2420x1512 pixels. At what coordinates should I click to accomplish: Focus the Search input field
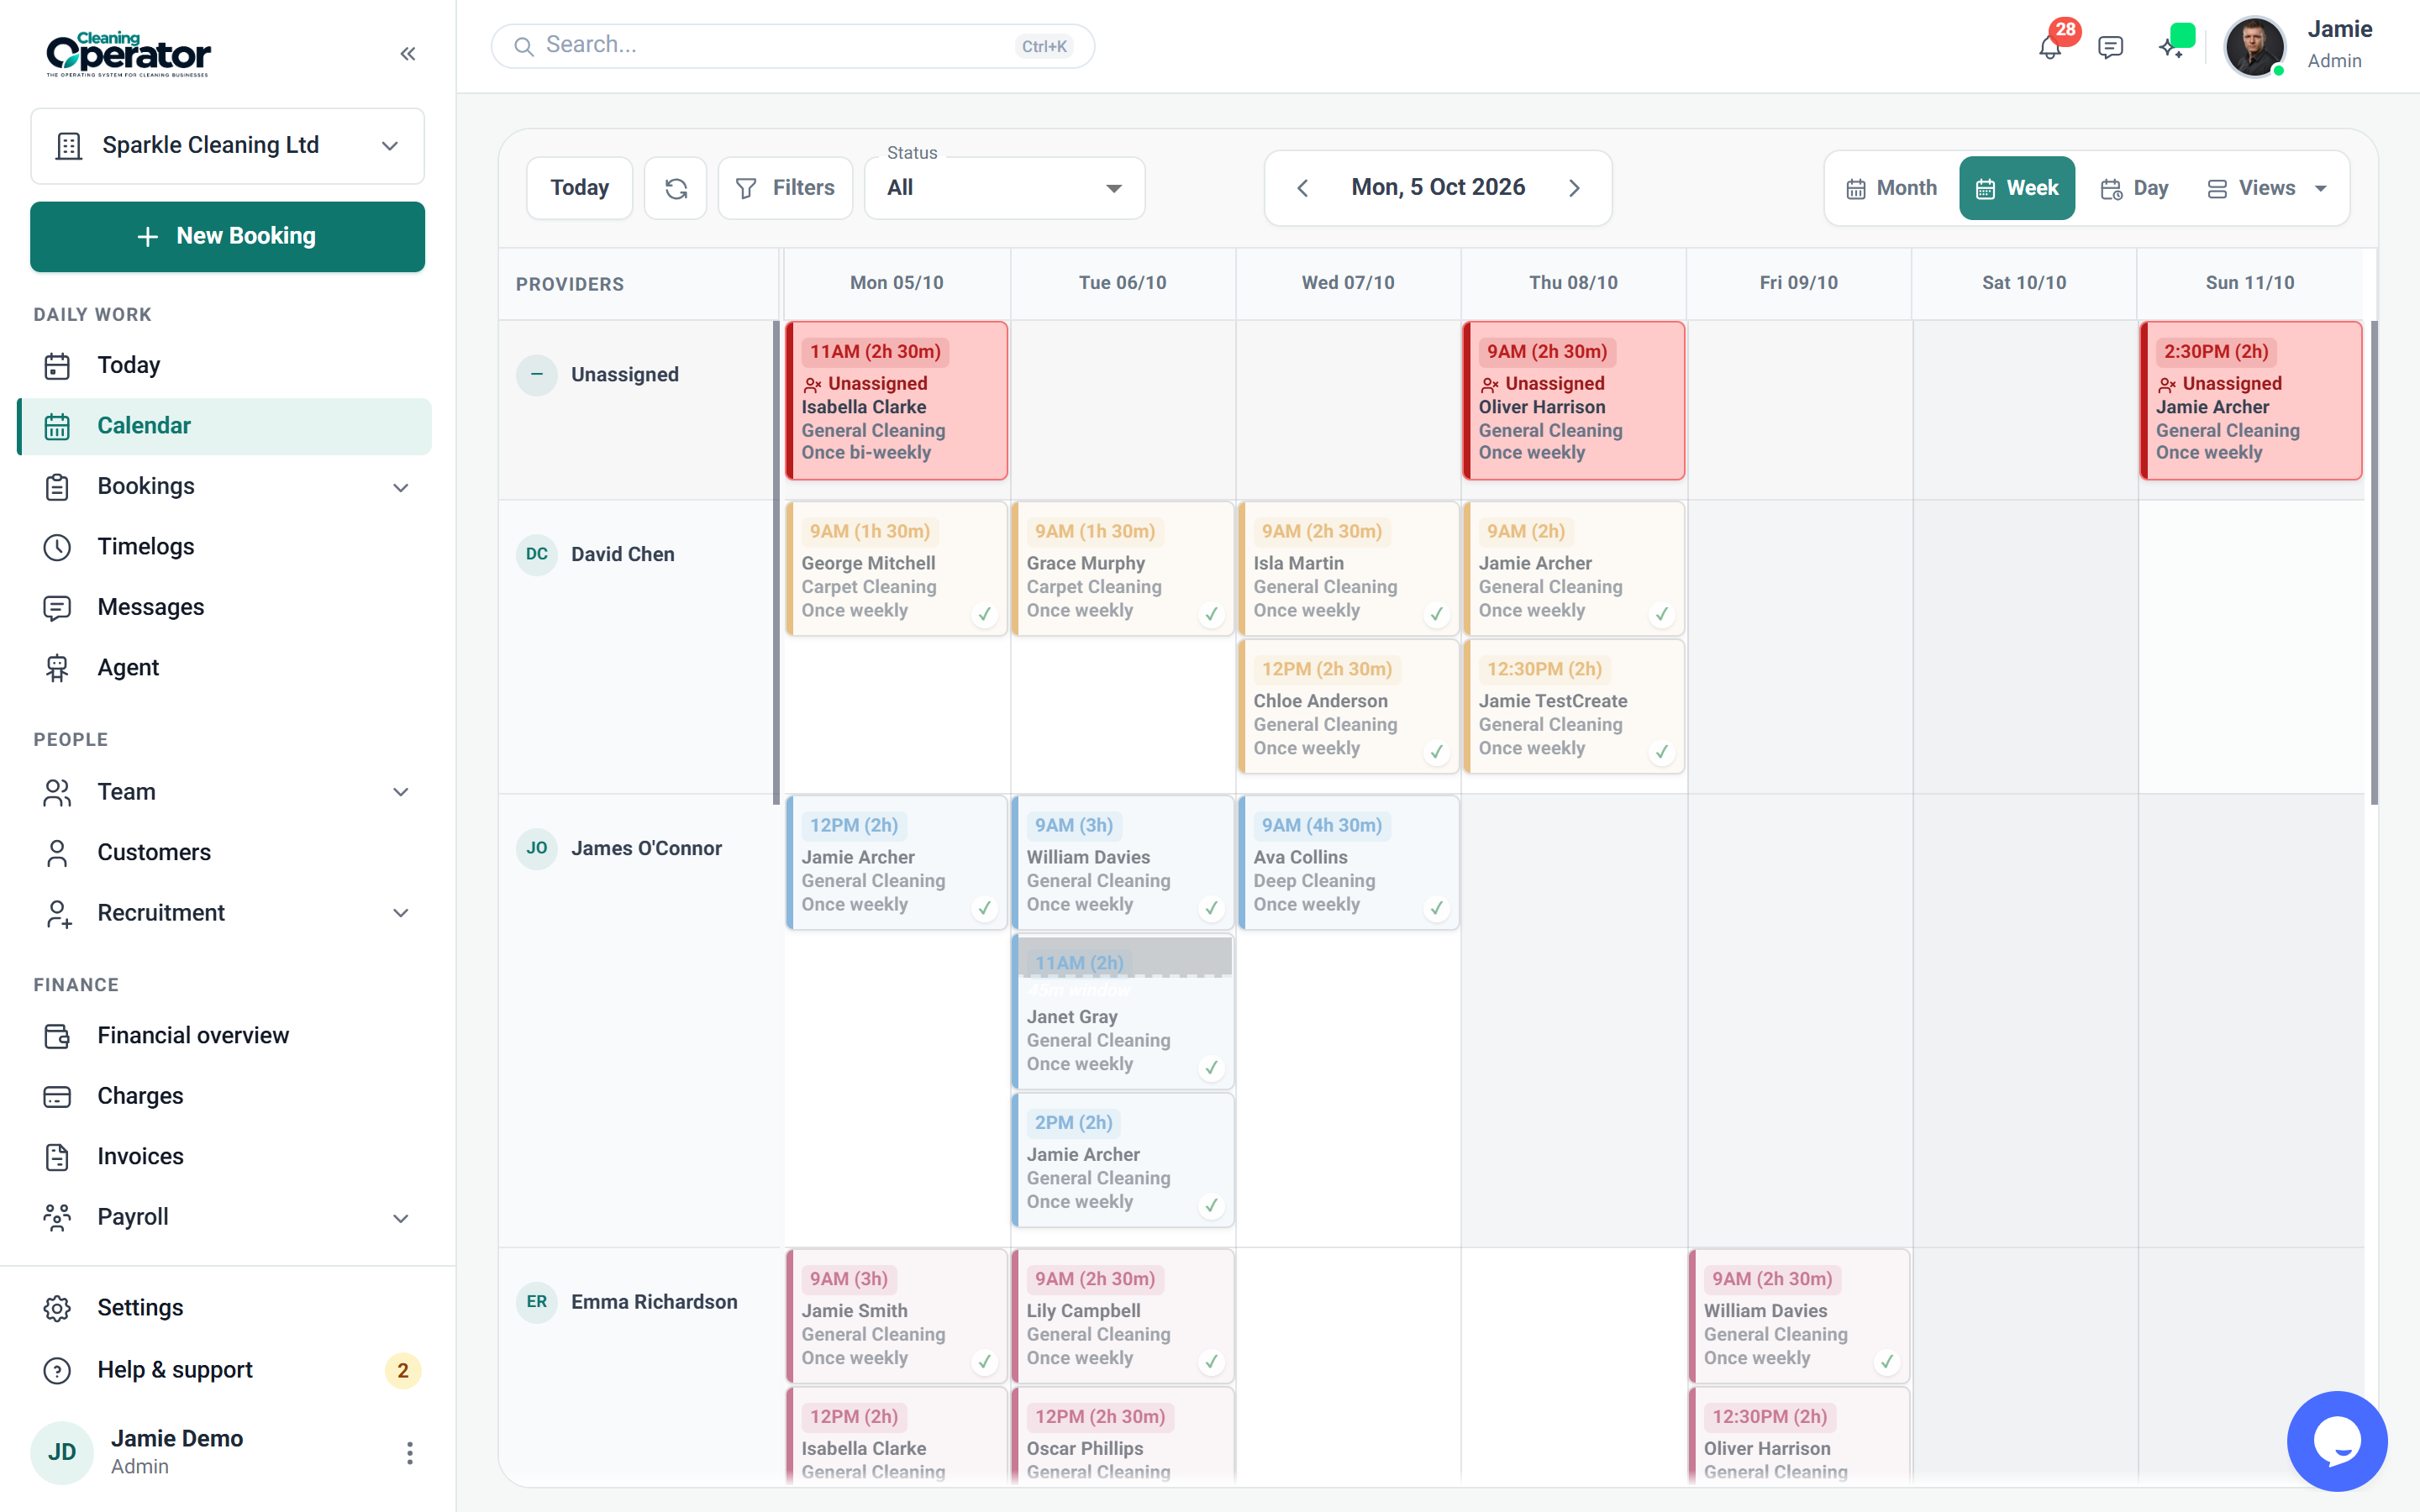click(x=793, y=46)
